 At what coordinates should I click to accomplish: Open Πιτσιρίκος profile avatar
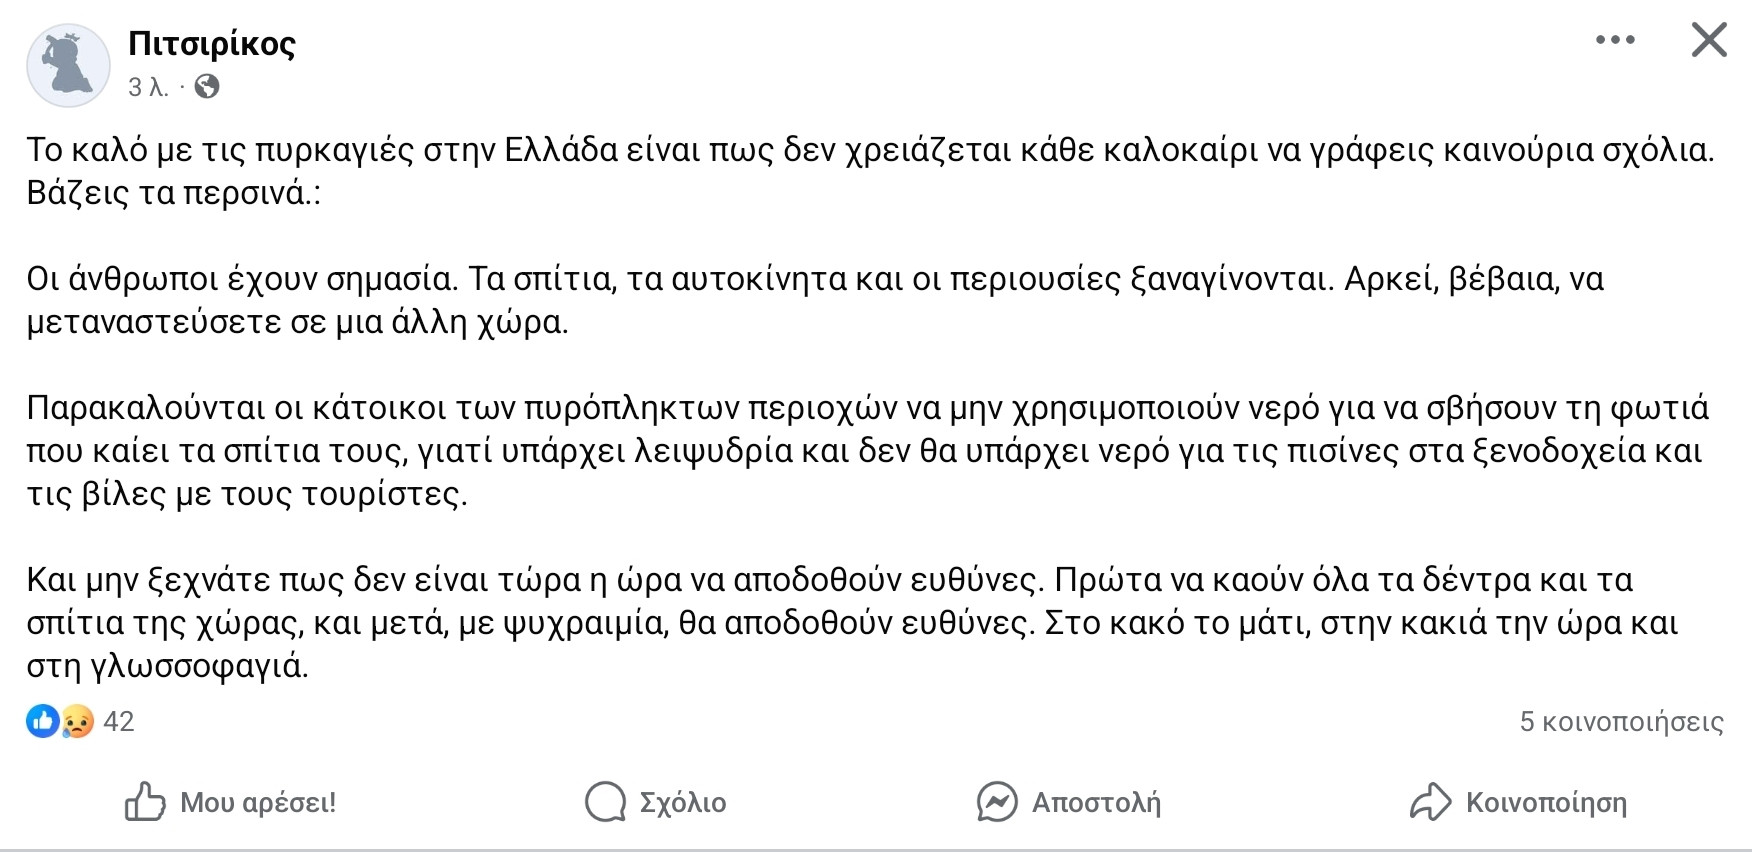68,65
